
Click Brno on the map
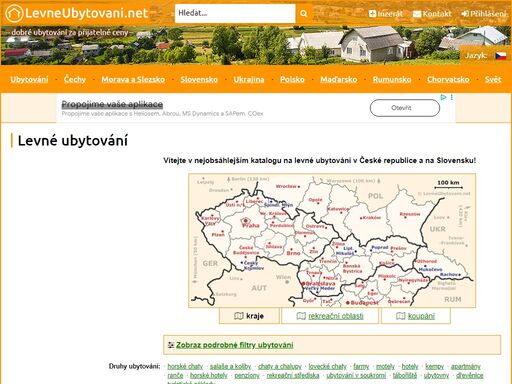pos(293,253)
